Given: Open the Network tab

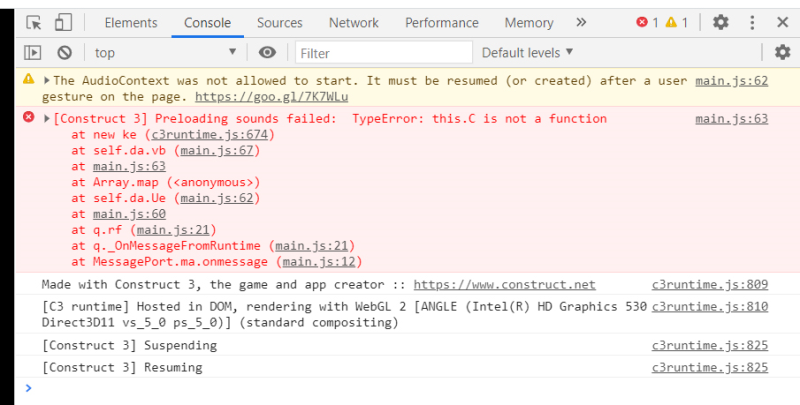Looking at the screenshot, I should pyautogui.click(x=354, y=23).
